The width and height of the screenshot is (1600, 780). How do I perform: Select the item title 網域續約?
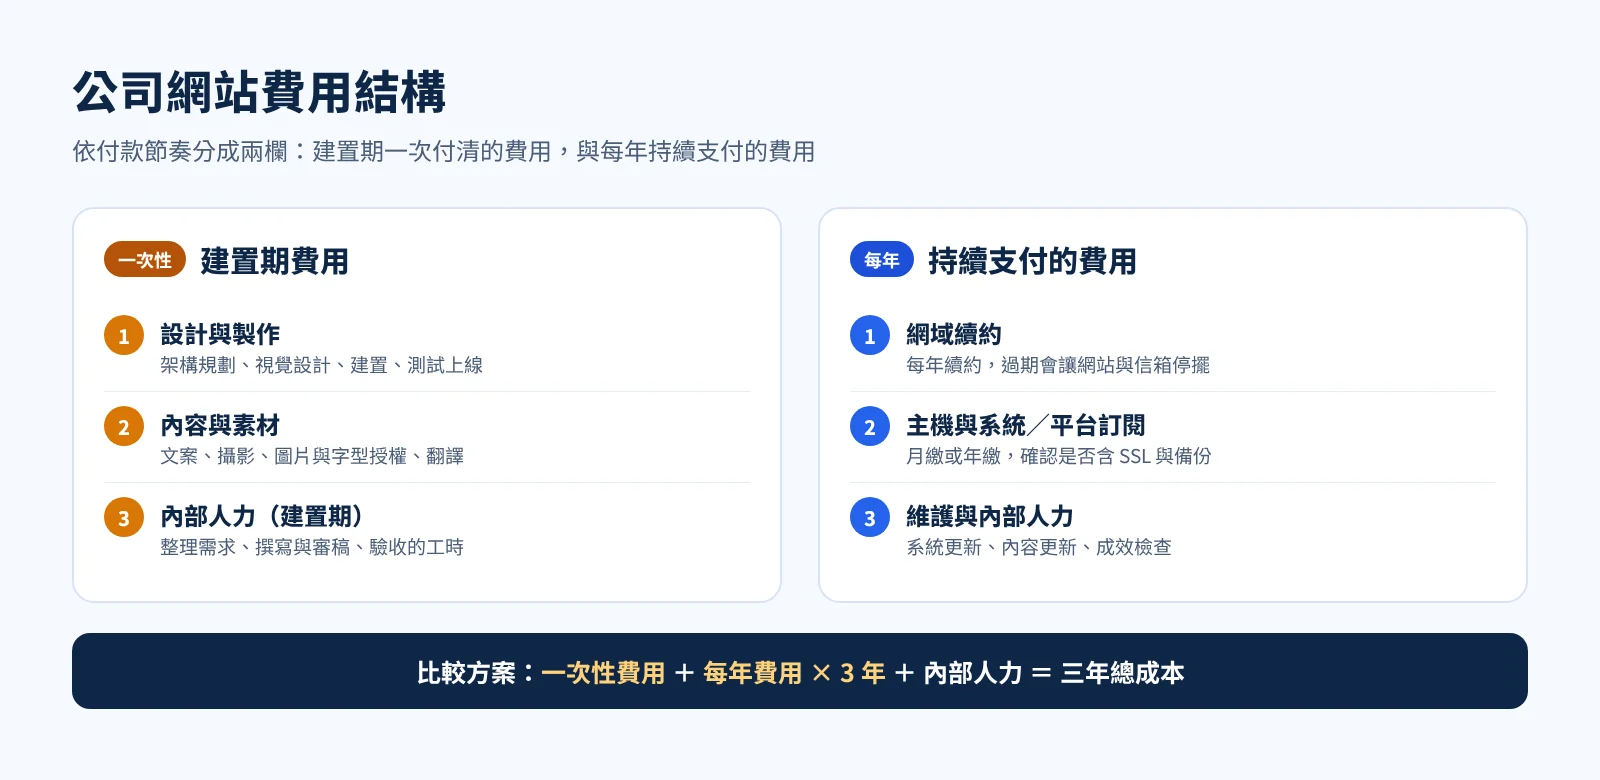pyautogui.click(x=954, y=334)
